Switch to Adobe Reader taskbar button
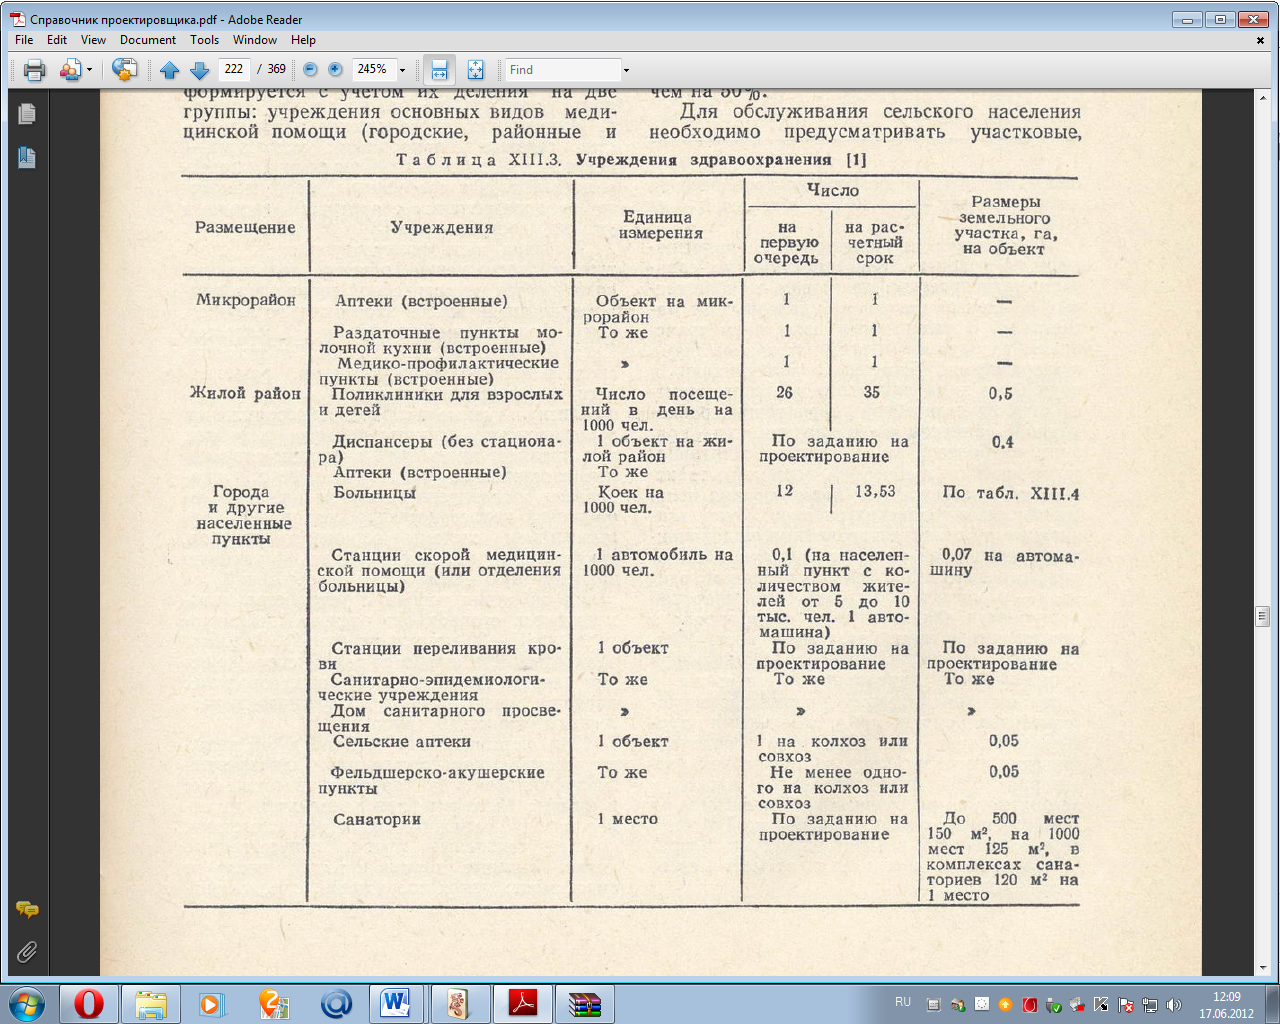This screenshot has height=1024, width=1280. (x=522, y=1003)
